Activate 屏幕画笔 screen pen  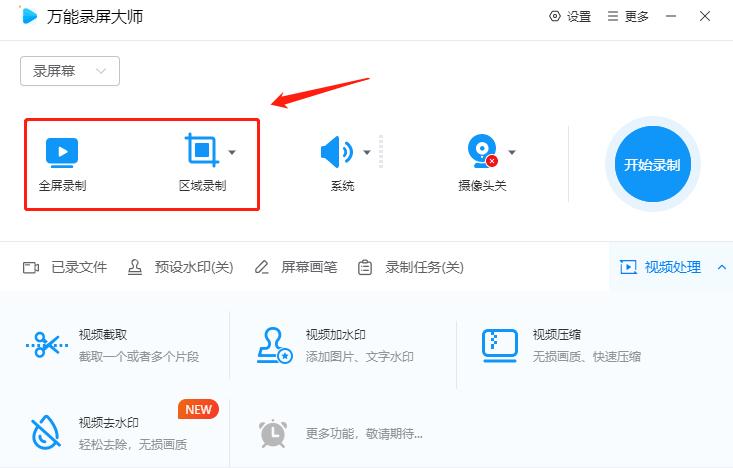(296, 267)
